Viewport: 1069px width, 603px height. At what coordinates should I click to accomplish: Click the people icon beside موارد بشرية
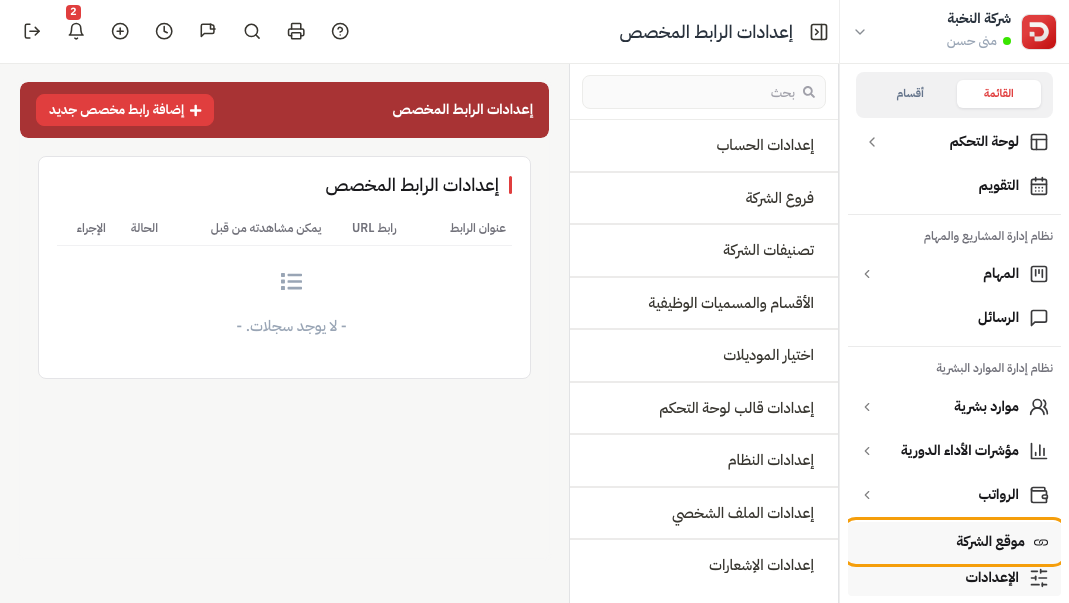(x=1038, y=407)
